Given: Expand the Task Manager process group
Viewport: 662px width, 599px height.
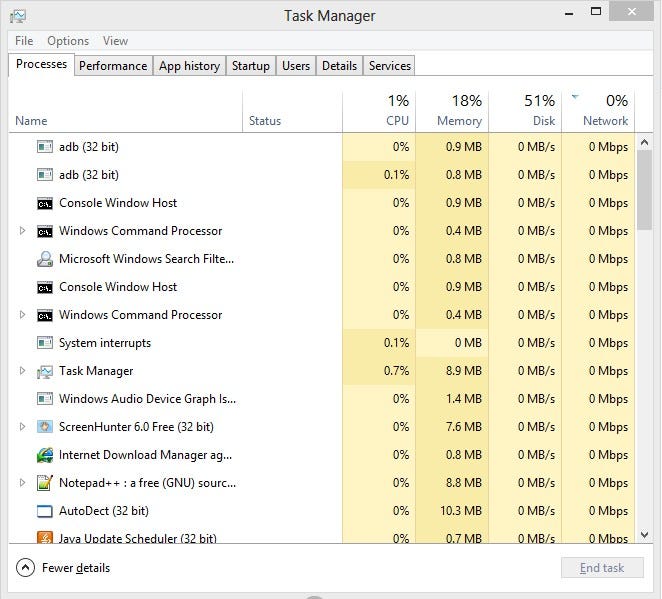Looking at the screenshot, I should (x=22, y=371).
